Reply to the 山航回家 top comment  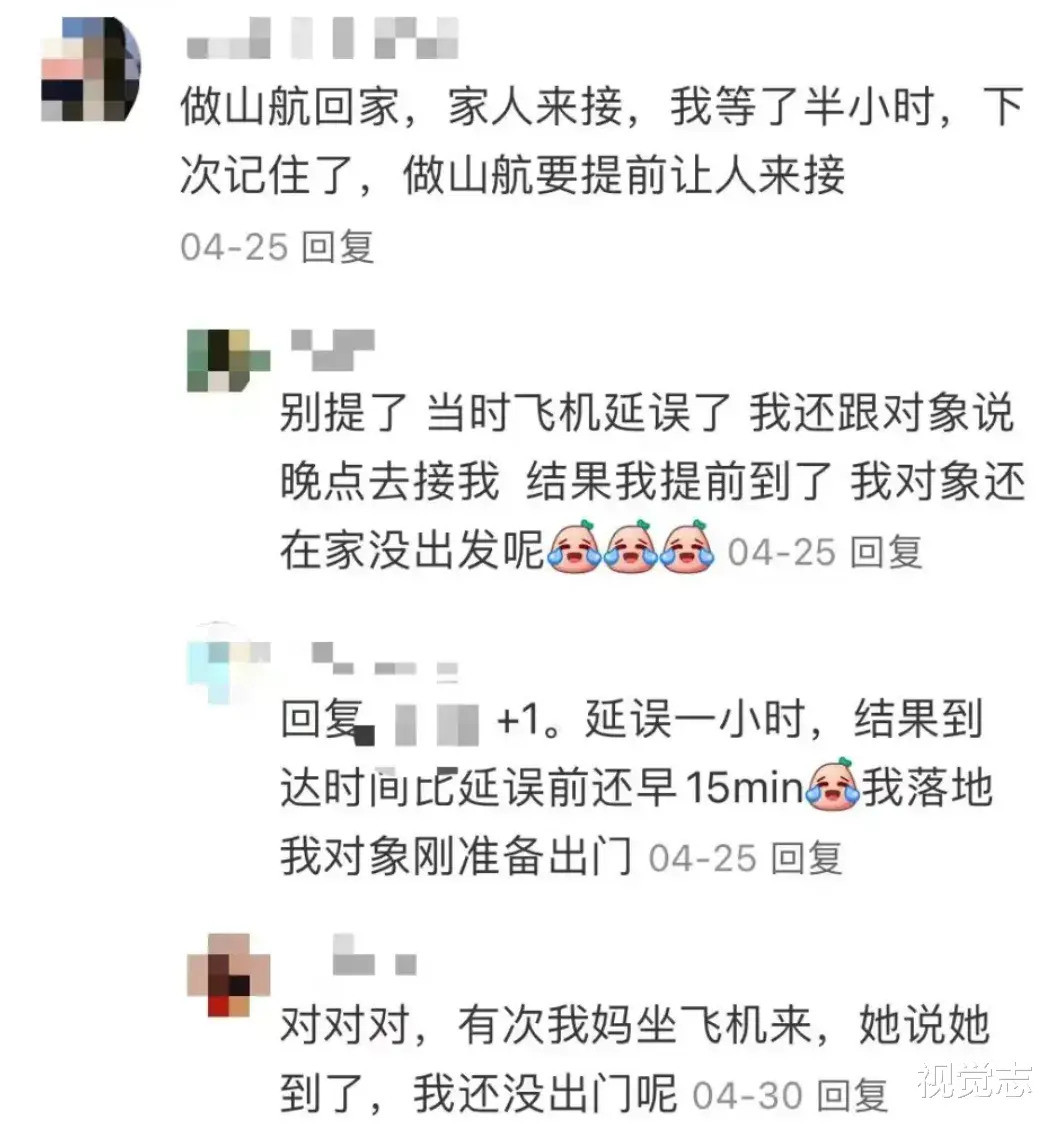(338, 247)
